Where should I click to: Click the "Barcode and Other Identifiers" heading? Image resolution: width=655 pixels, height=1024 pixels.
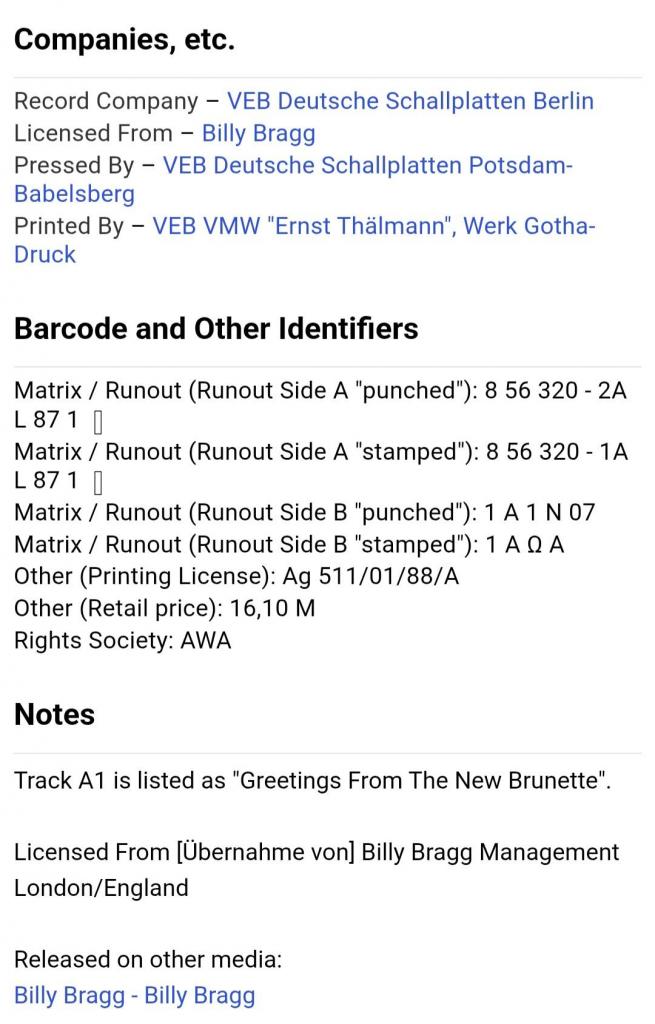tap(216, 329)
